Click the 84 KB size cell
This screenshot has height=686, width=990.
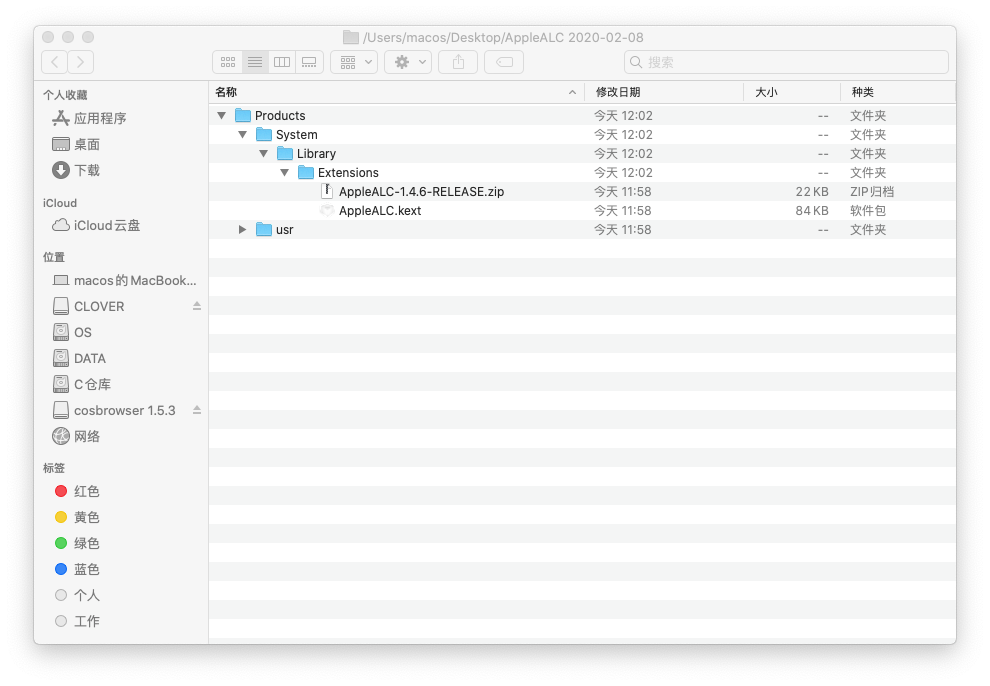(811, 211)
